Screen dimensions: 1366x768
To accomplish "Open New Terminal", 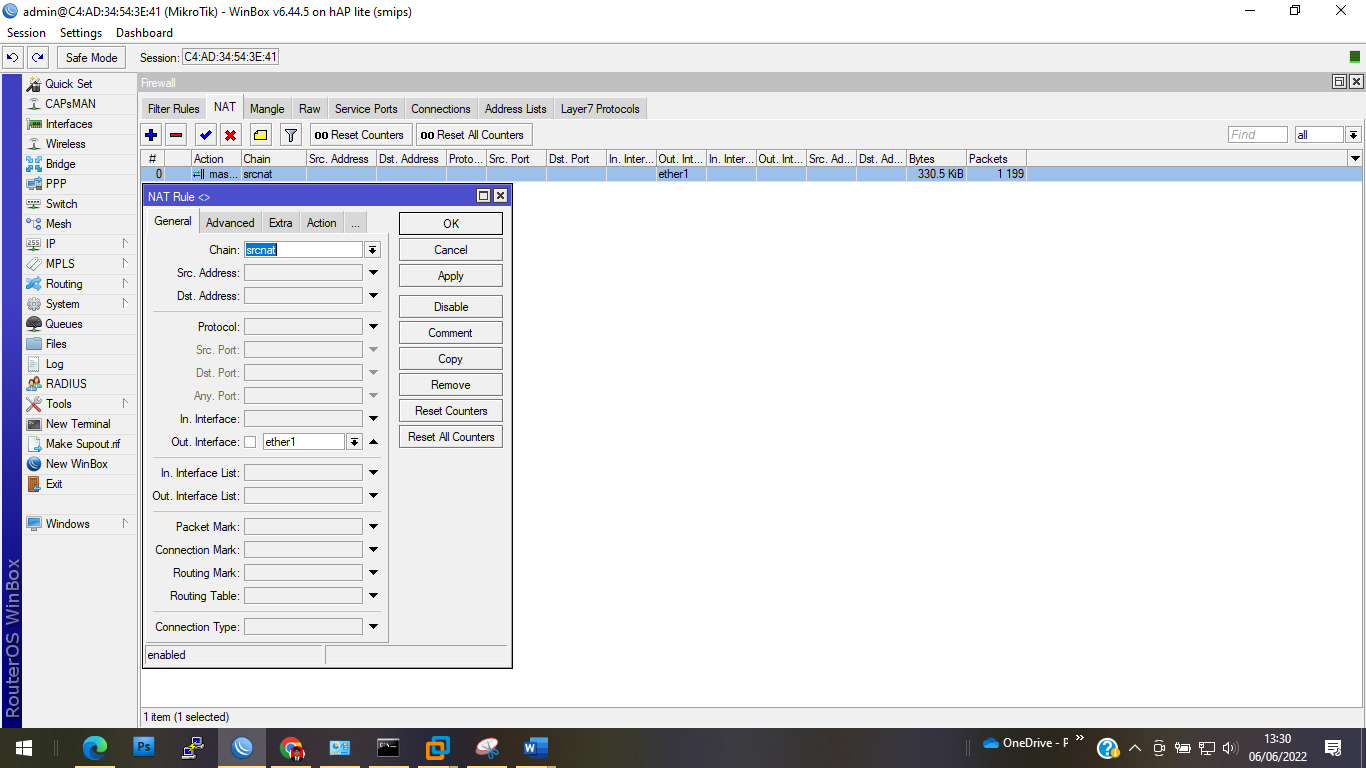I will click(80, 424).
